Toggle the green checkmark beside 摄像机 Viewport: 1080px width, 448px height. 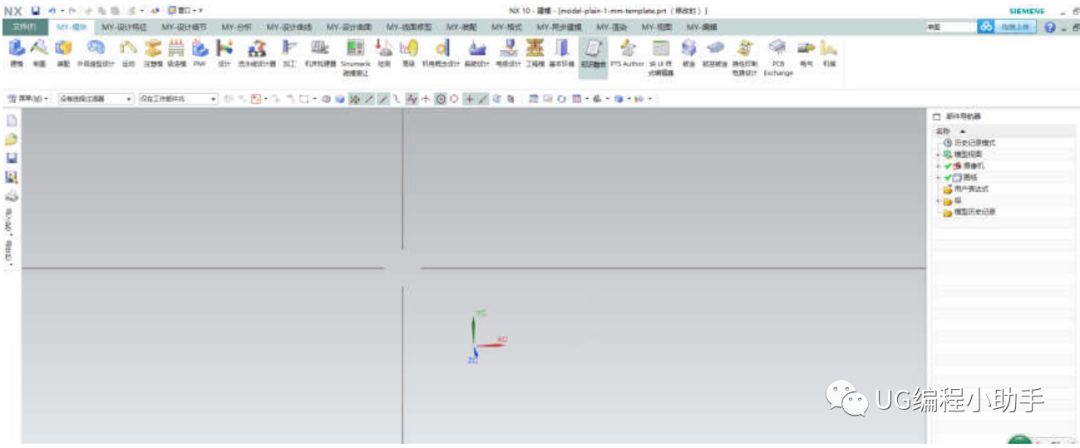(x=948, y=166)
